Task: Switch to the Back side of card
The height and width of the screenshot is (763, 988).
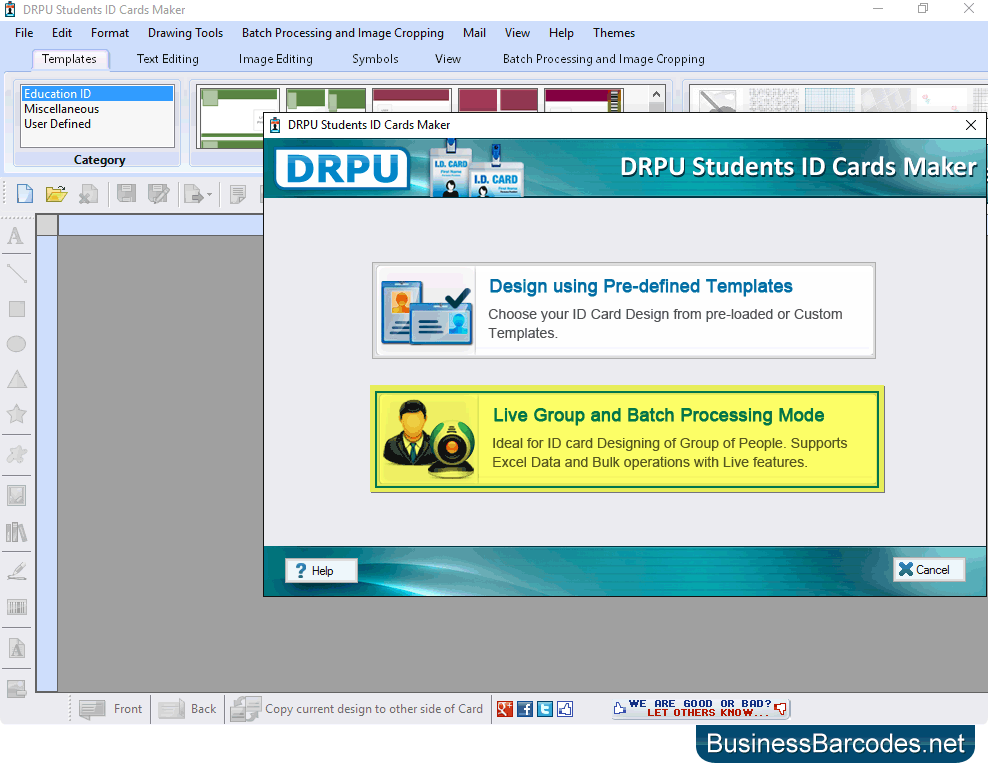Action: click(186, 708)
